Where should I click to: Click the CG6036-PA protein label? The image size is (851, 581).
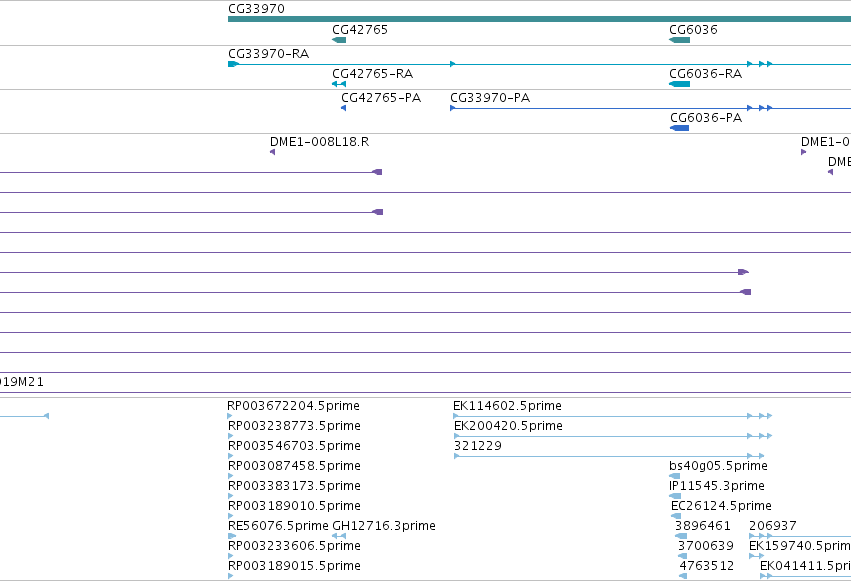coord(706,118)
